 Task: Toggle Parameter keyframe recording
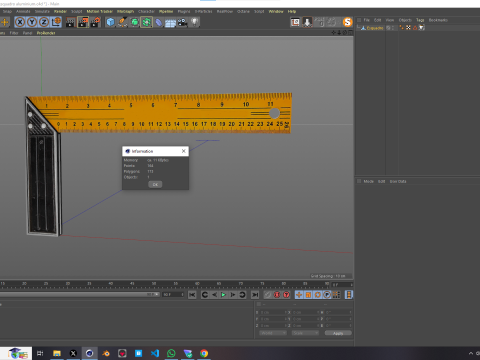(327, 295)
